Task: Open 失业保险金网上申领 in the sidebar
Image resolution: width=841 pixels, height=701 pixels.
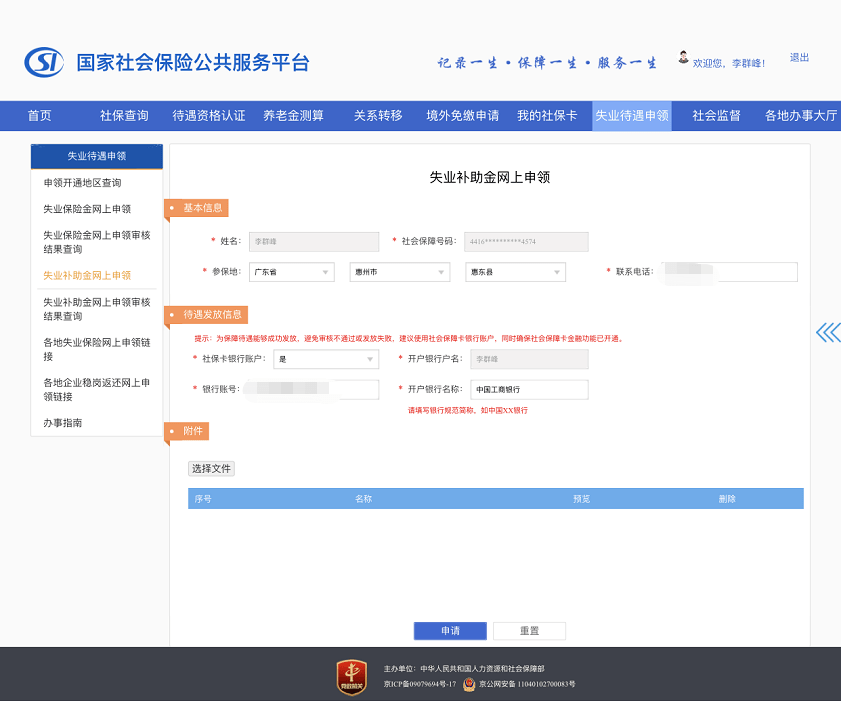Action: tap(87, 209)
